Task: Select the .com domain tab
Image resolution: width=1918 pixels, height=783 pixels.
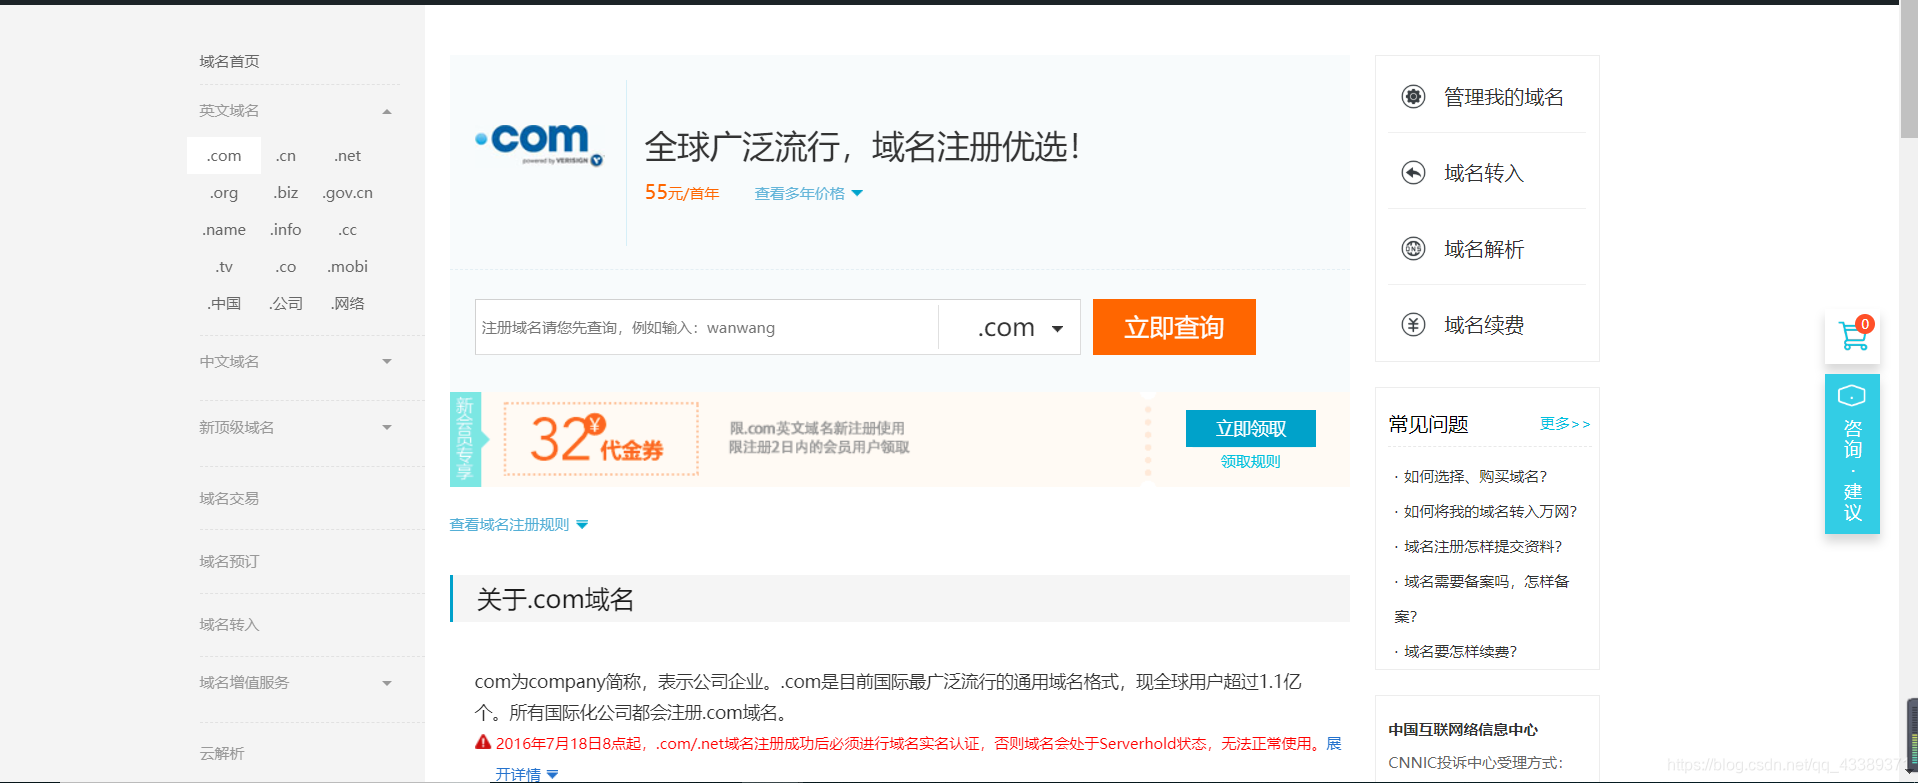Action: 224,156
